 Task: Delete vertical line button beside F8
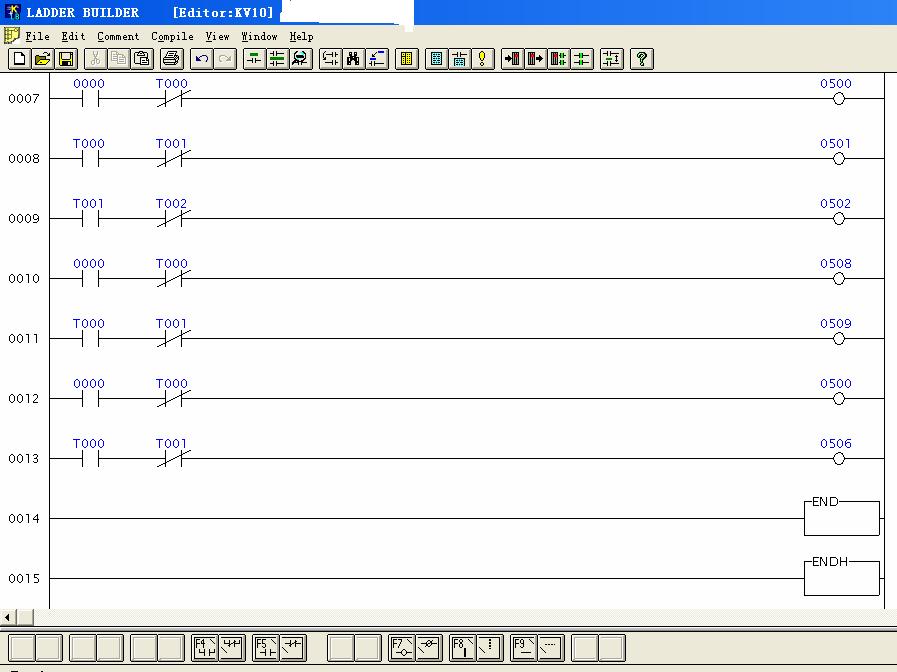[490, 647]
